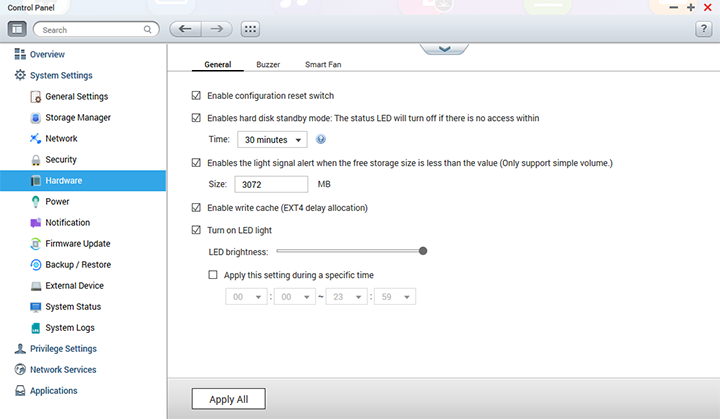
Task: Check Apply this setting during specific time
Action: 212,274
